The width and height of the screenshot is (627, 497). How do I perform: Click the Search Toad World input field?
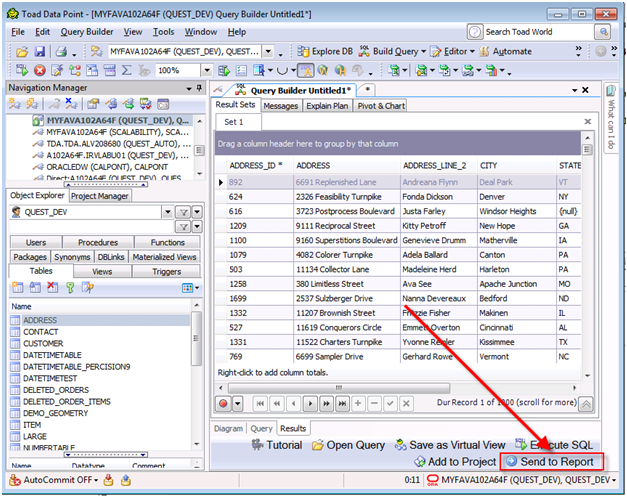tap(537, 32)
